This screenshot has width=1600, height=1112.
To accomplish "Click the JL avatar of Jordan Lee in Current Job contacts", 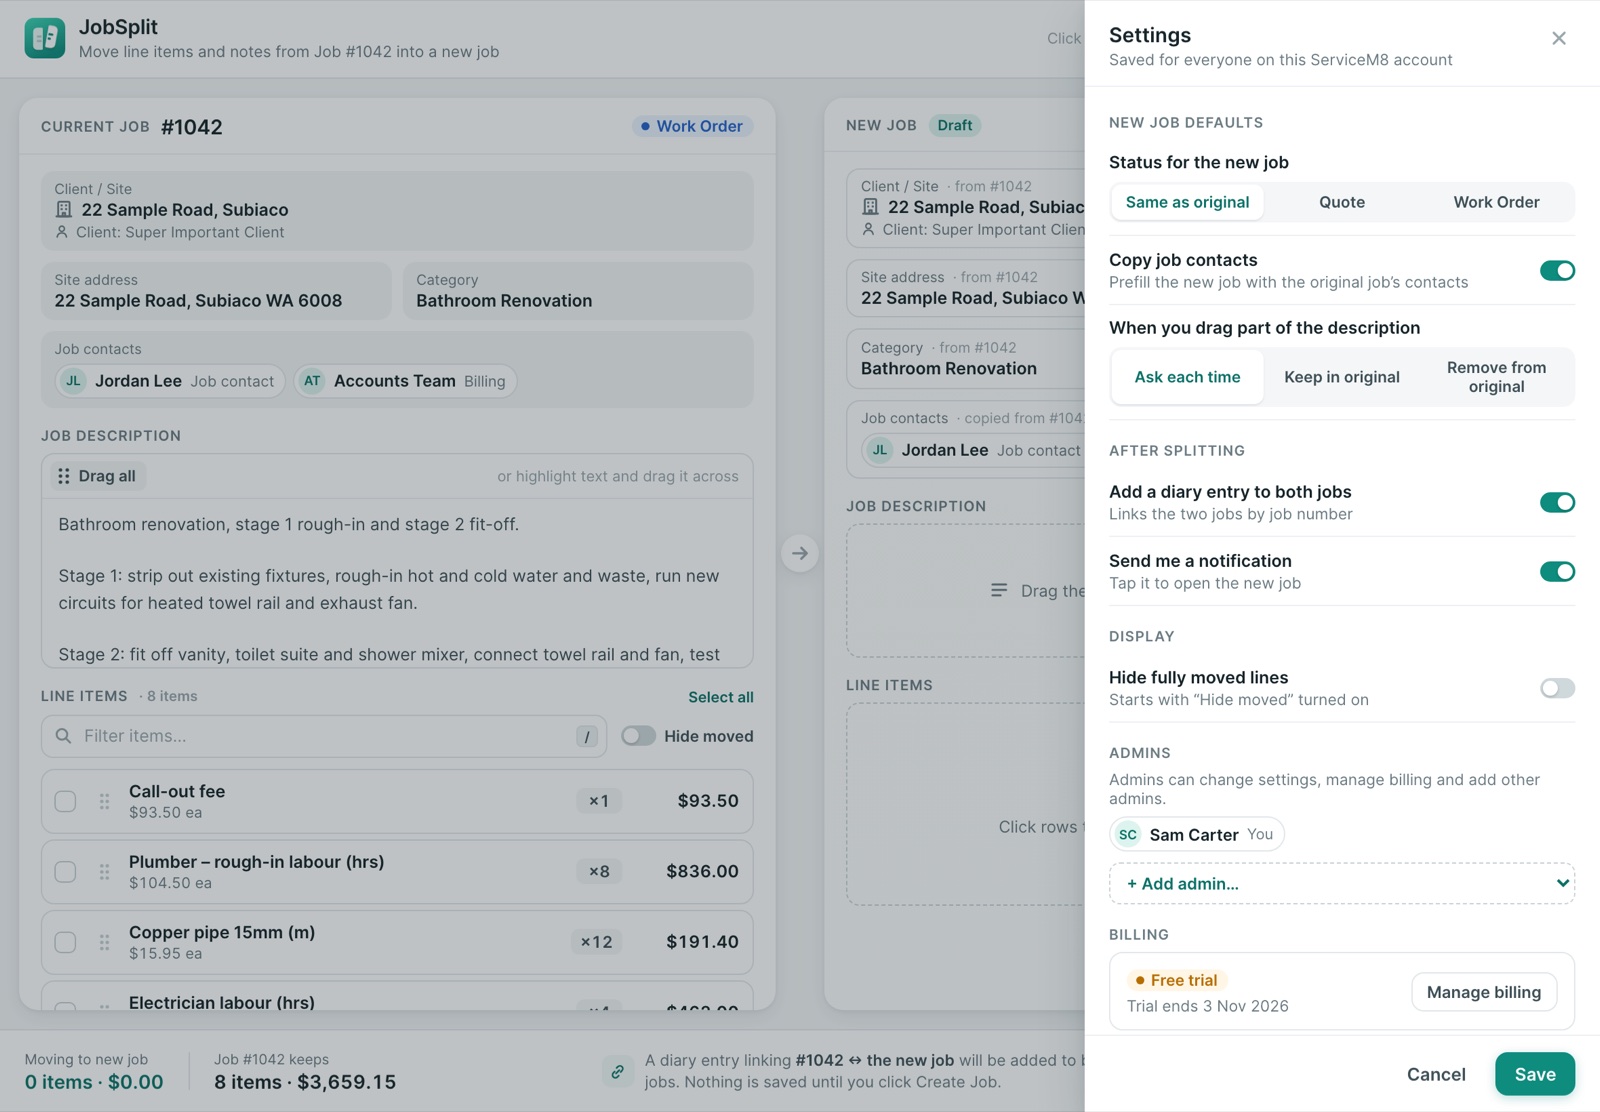I will click(x=73, y=381).
